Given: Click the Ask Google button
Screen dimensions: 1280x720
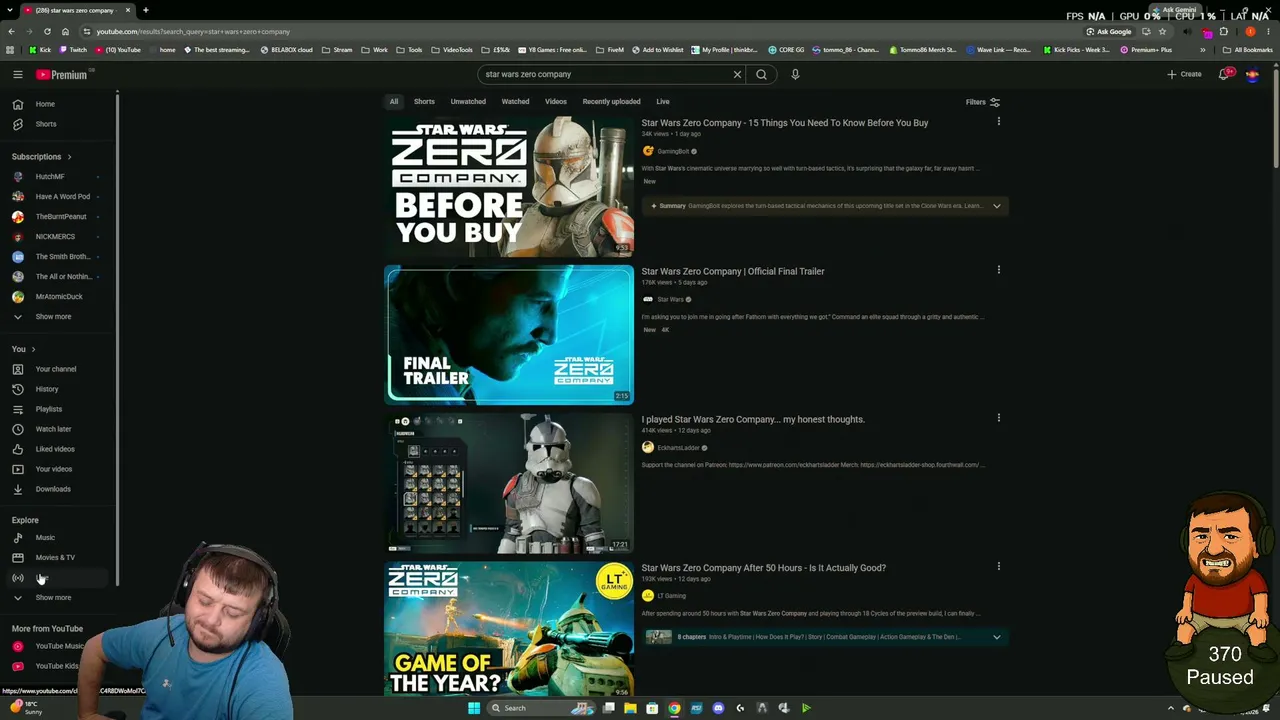Looking at the screenshot, I should coord(1109,31).
